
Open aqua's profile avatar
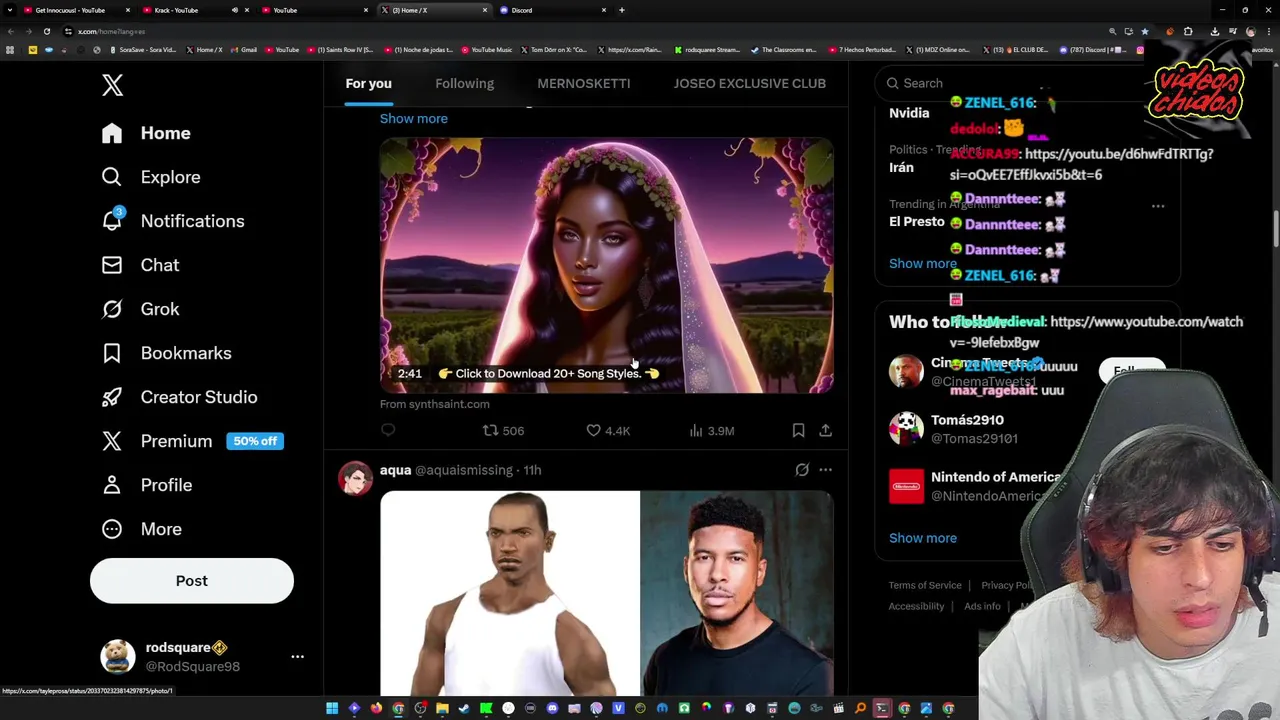(x=355, y=478)
